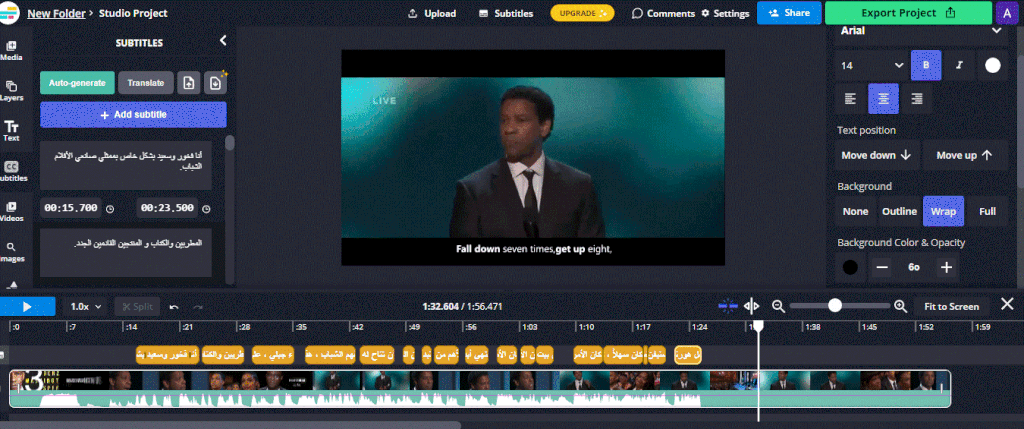1024x429 pixels.
Task: Open the 1.0x playback speed dropdown
Action: click(x=86, y=306)
